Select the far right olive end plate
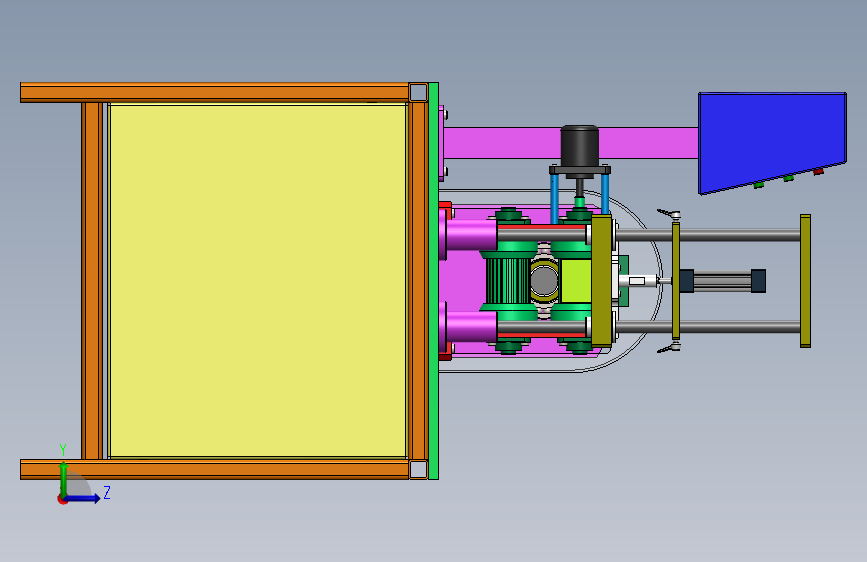Image resolution: width=867 pixels, height=562 pixels. tap(806, 281)
